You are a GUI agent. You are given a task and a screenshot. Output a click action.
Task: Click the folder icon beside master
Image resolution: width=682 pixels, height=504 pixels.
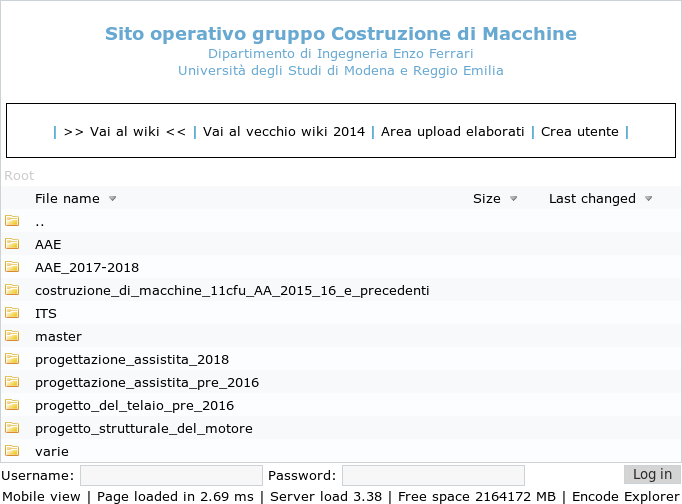12,336
